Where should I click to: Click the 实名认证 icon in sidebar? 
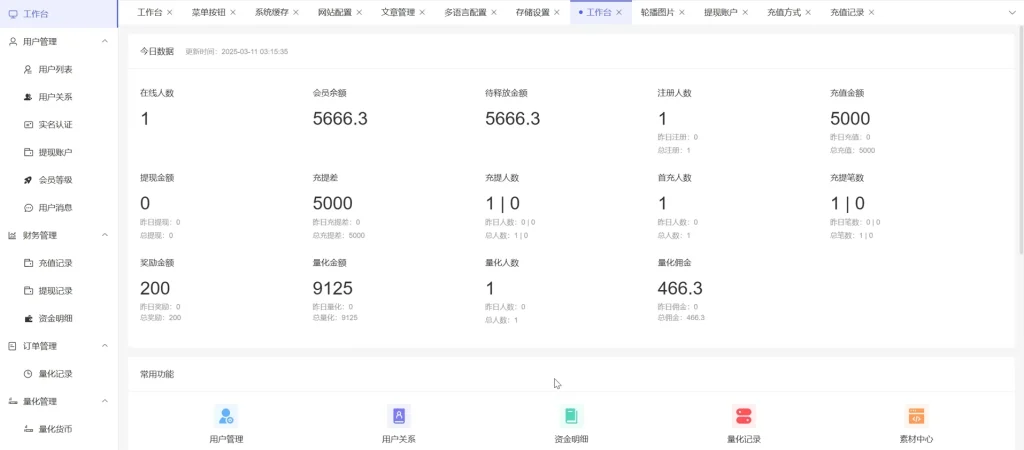click(x=29, y=125)
